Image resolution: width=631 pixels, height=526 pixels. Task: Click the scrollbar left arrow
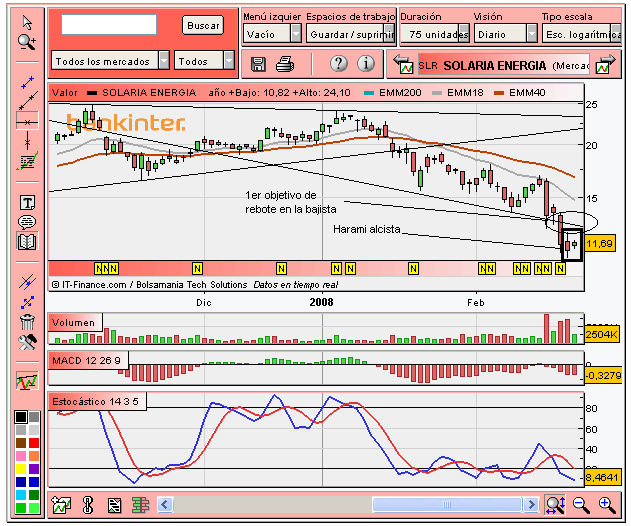[x=165, y=504]
